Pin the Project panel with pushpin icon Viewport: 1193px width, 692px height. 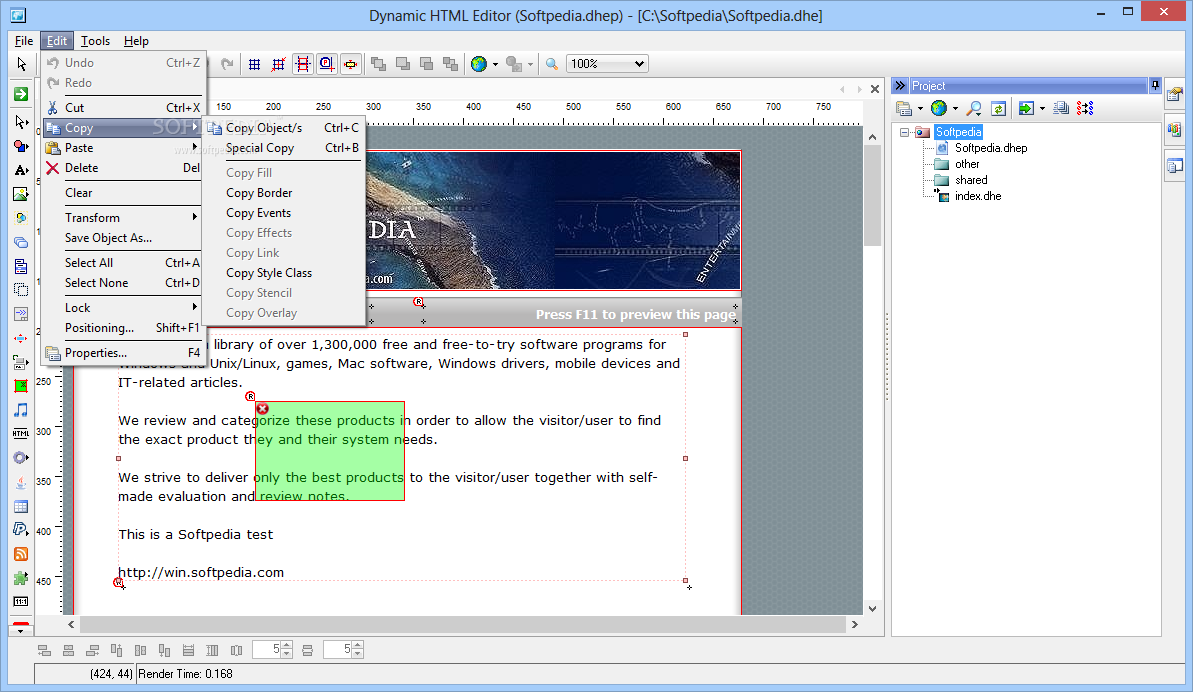click(1155, 86)
